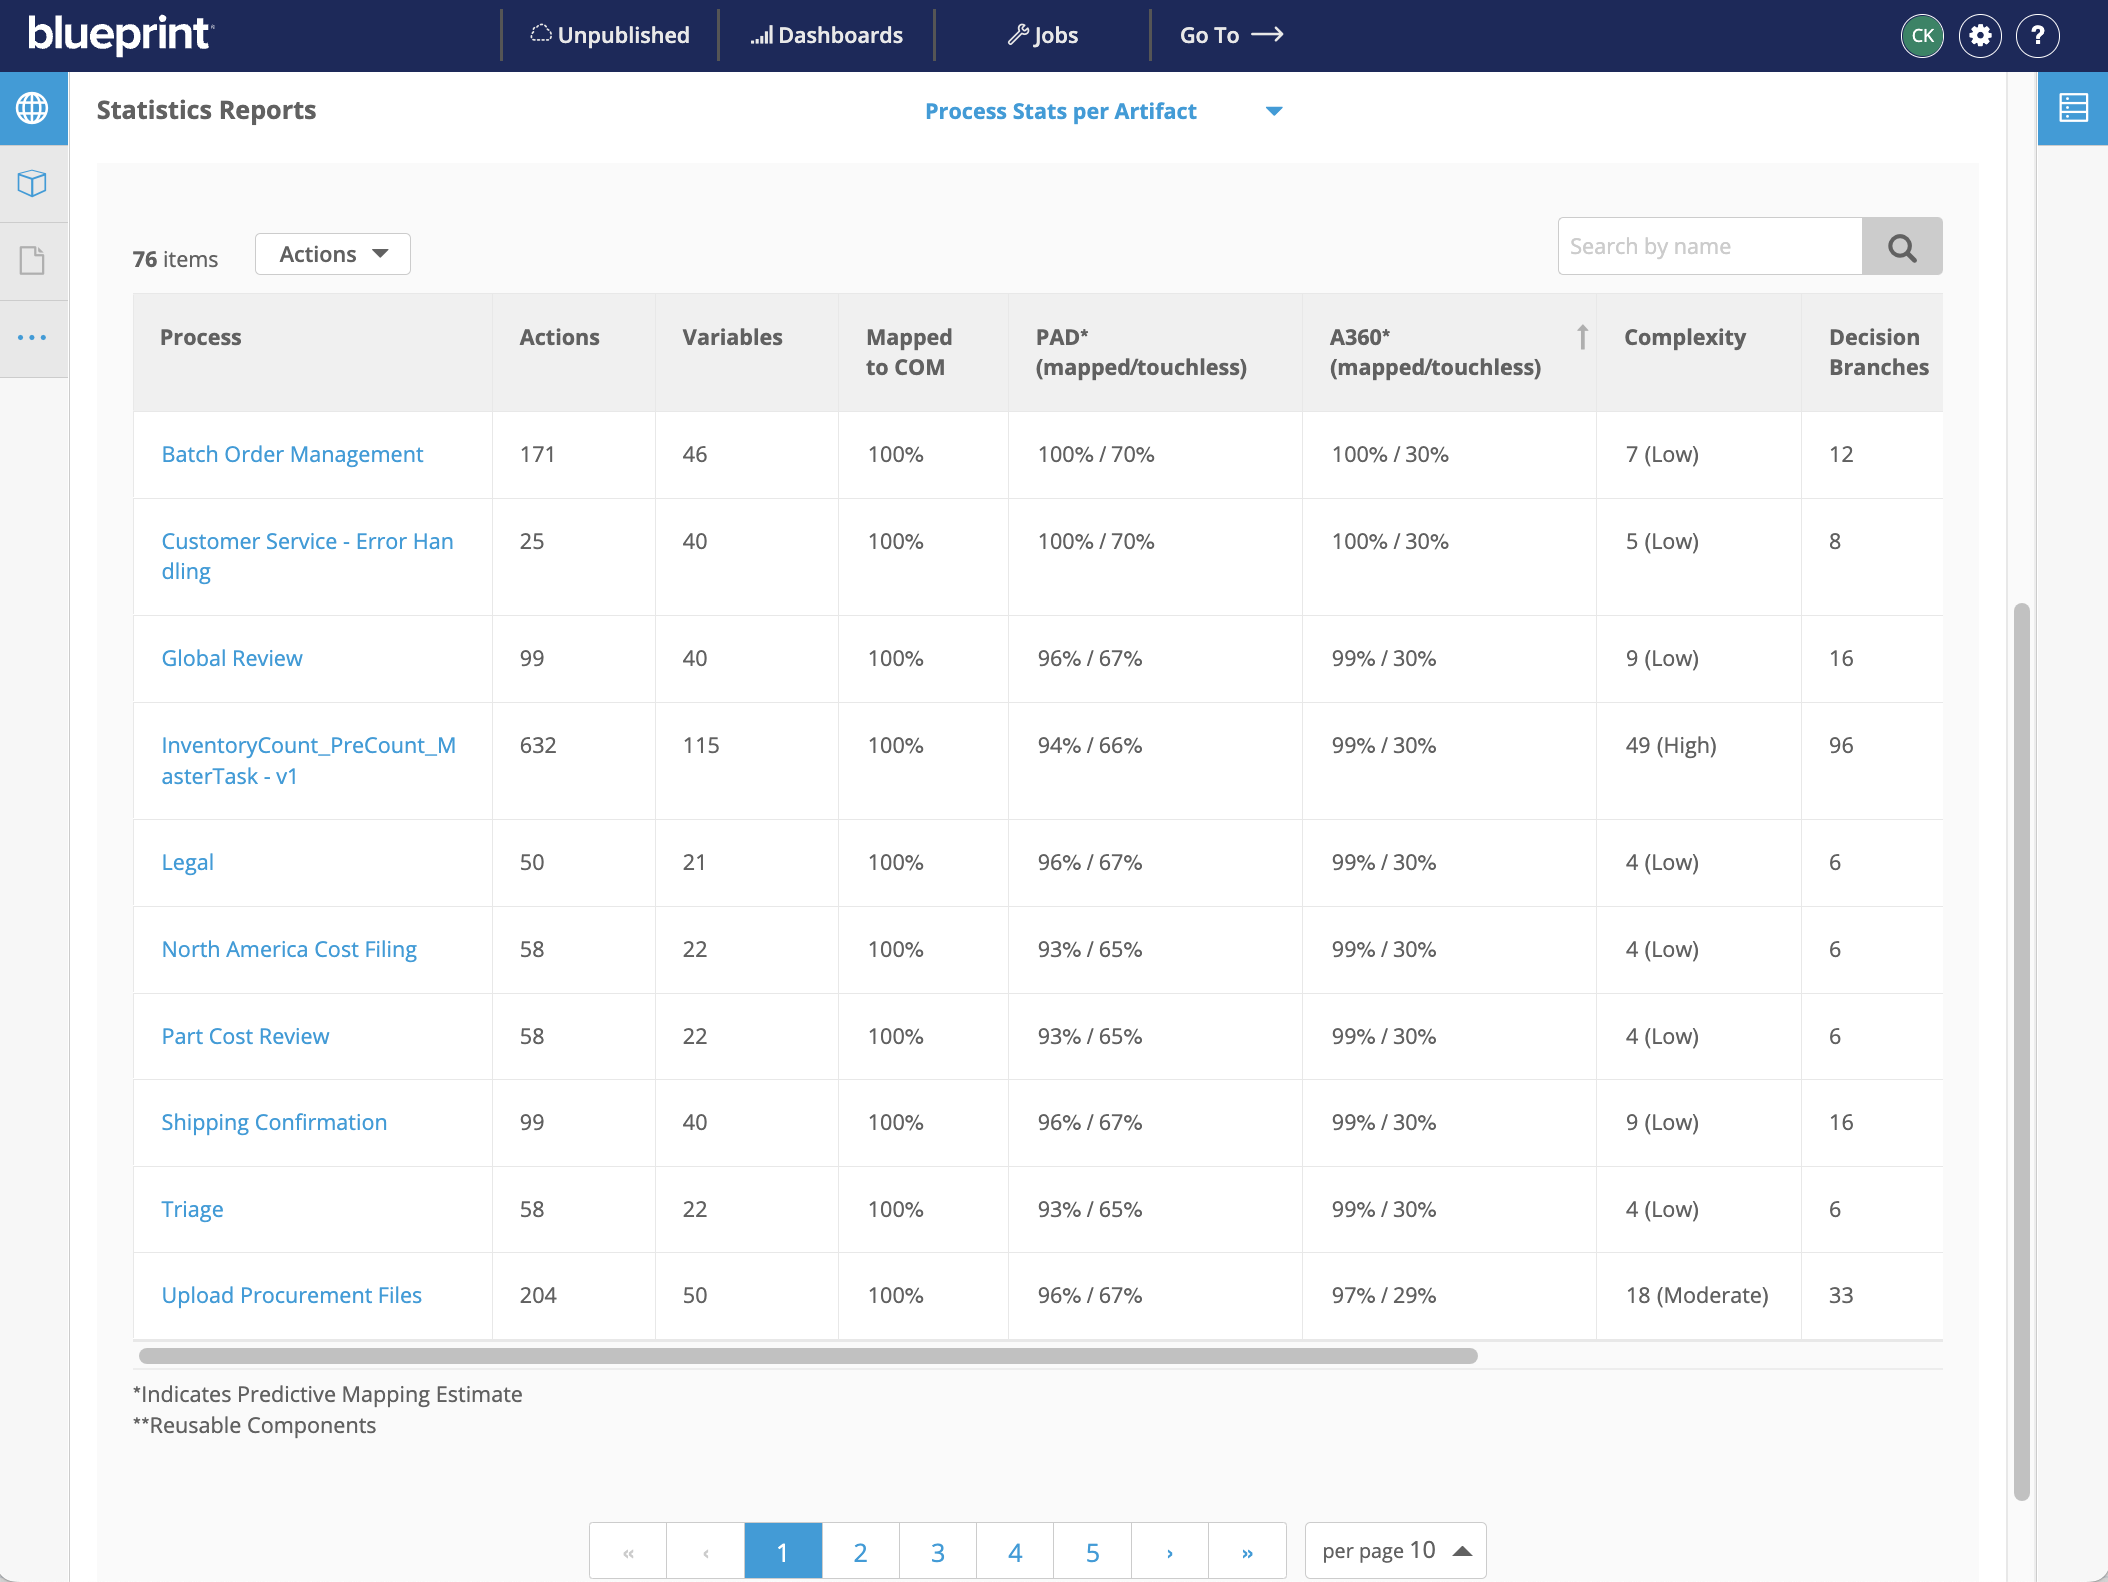Open the Dashboards menu item

[826, 35]
